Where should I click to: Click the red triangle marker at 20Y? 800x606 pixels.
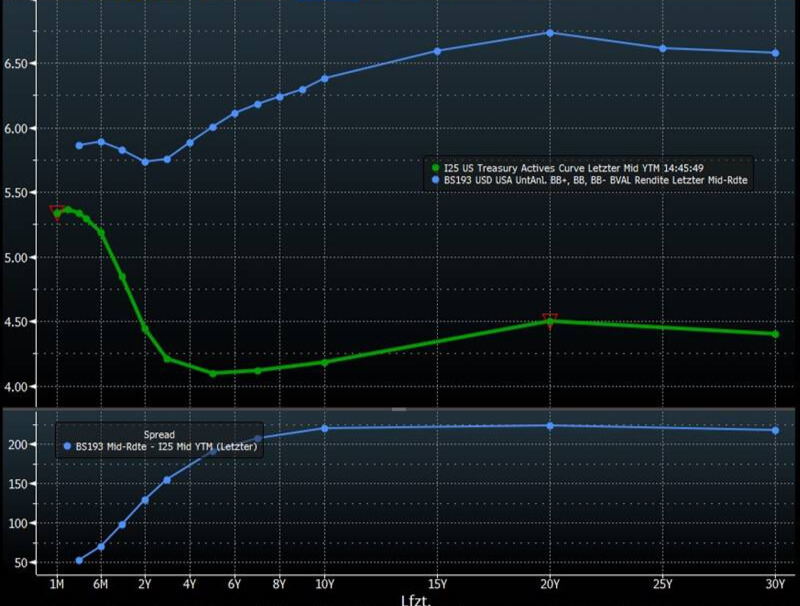[550, 319]
